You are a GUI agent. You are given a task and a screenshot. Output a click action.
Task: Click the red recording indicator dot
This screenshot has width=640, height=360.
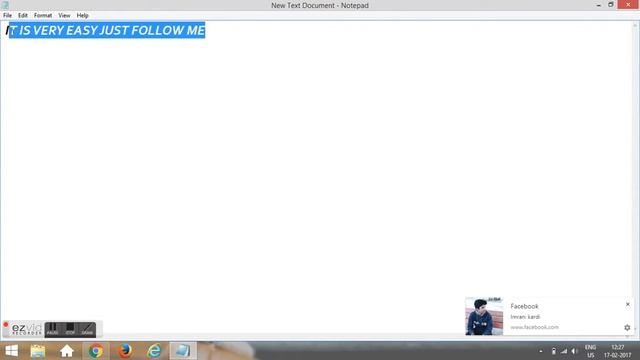pyautogui.click(x=6, y=325)
